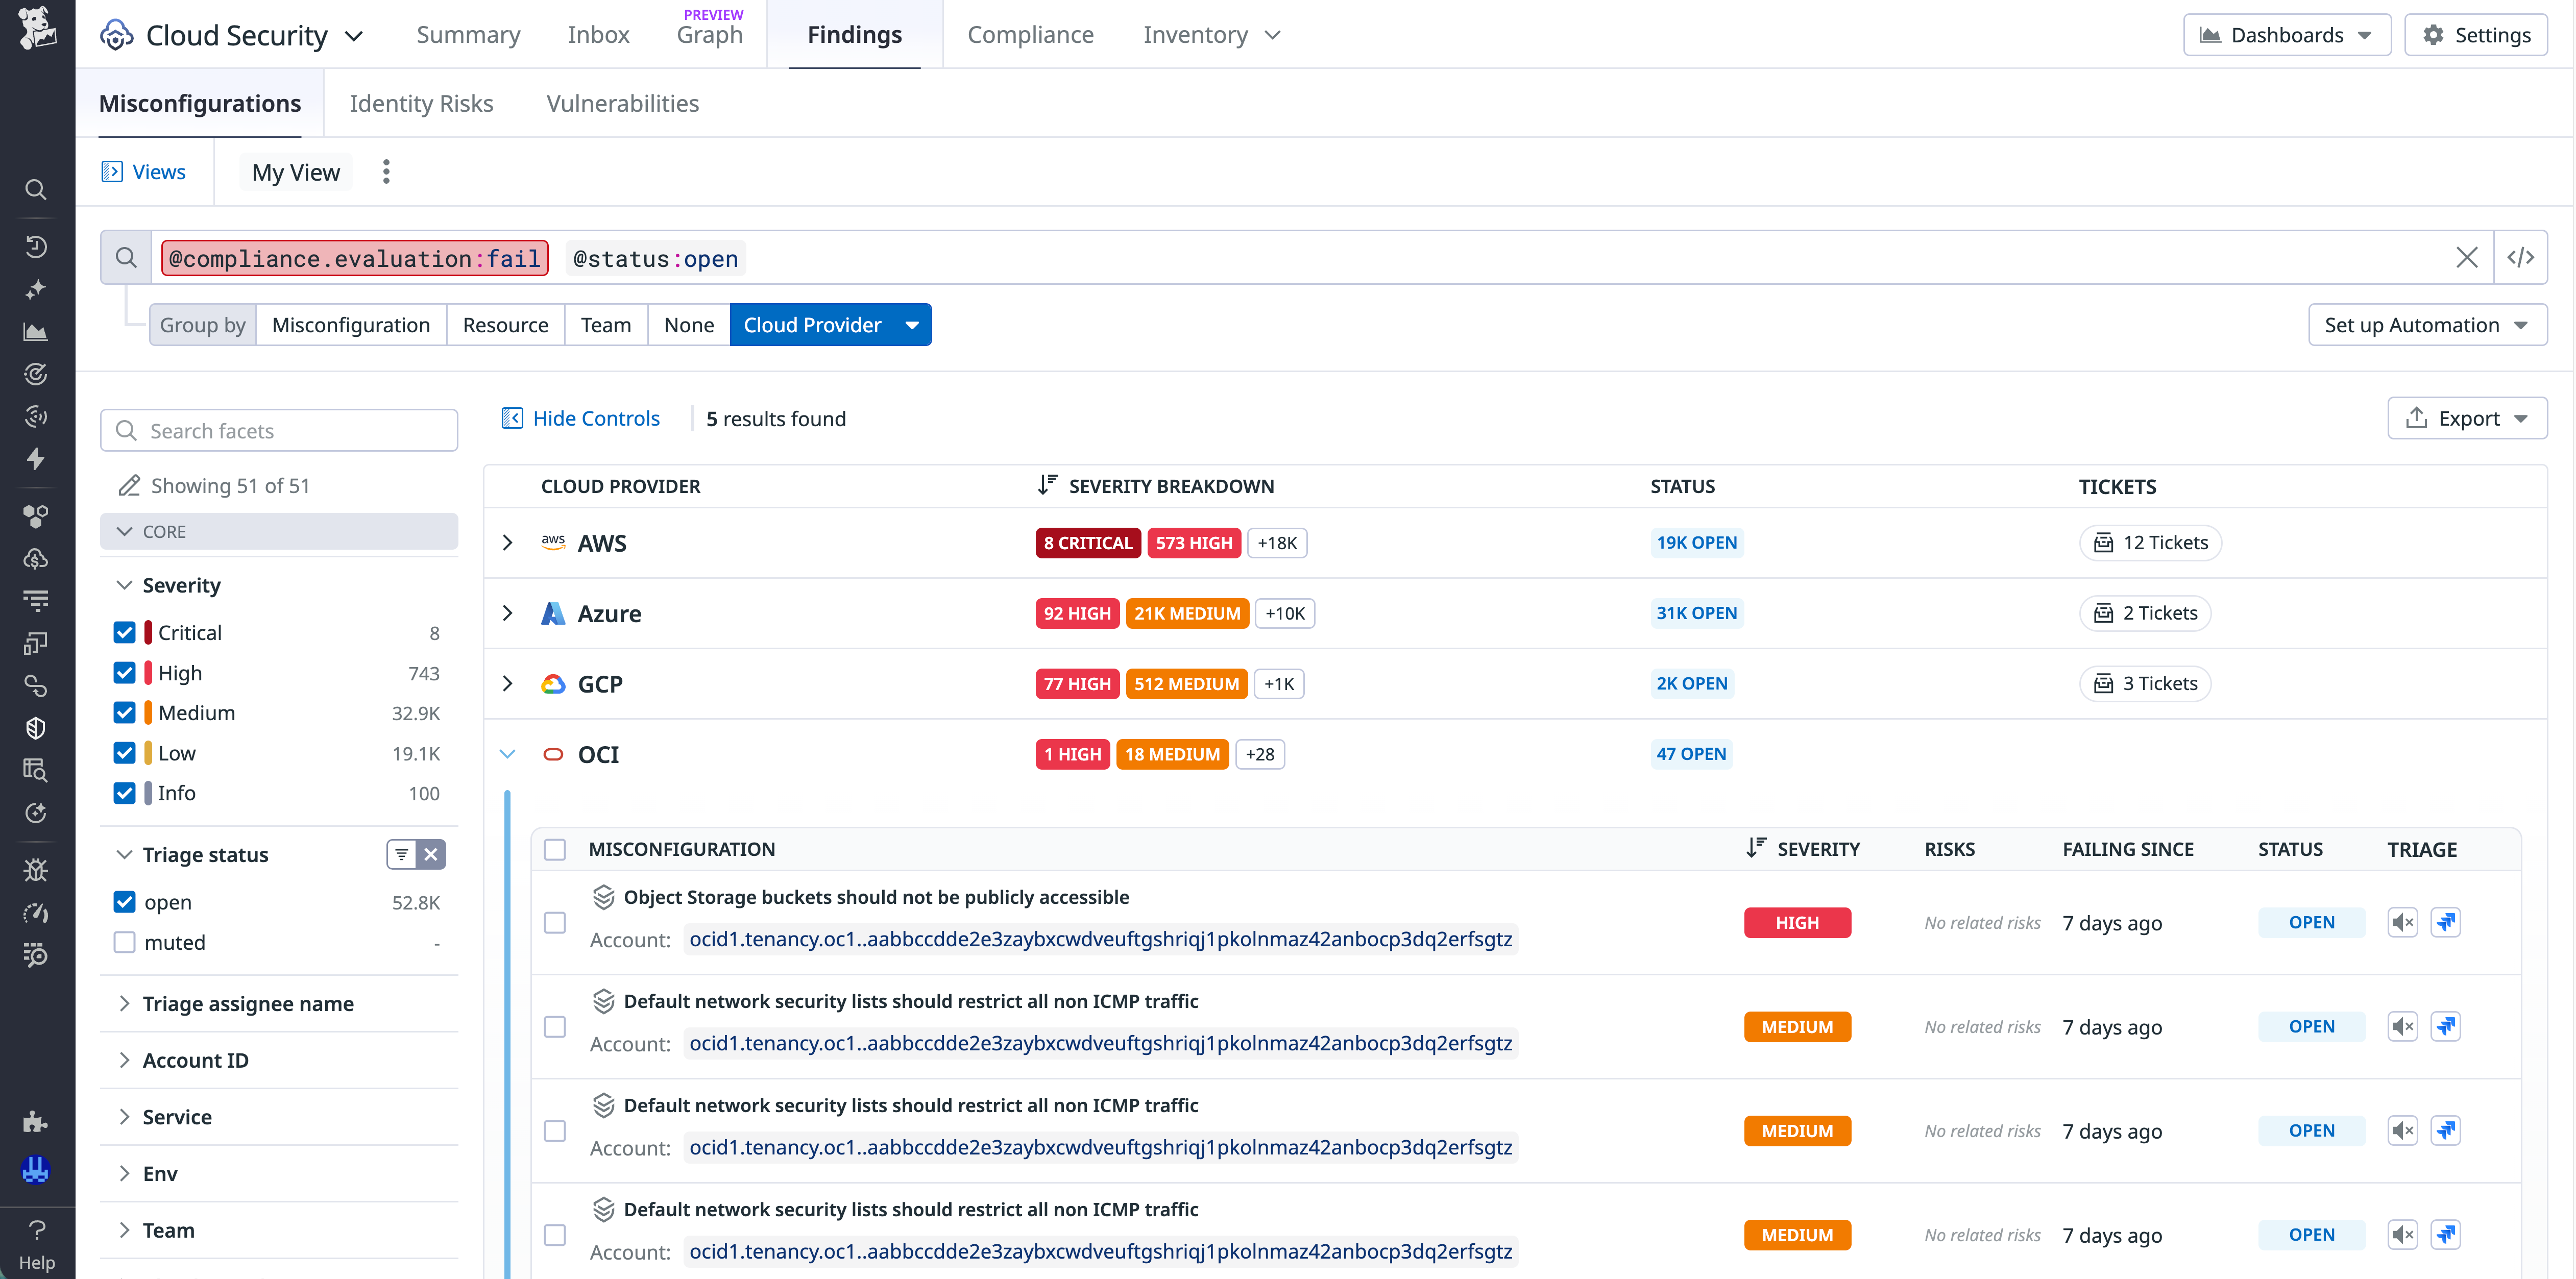Image resolution: width=2576 pixels, height=1279 pixels.
Task: Collapse the OCI group
Action: (x=507, y=754)
